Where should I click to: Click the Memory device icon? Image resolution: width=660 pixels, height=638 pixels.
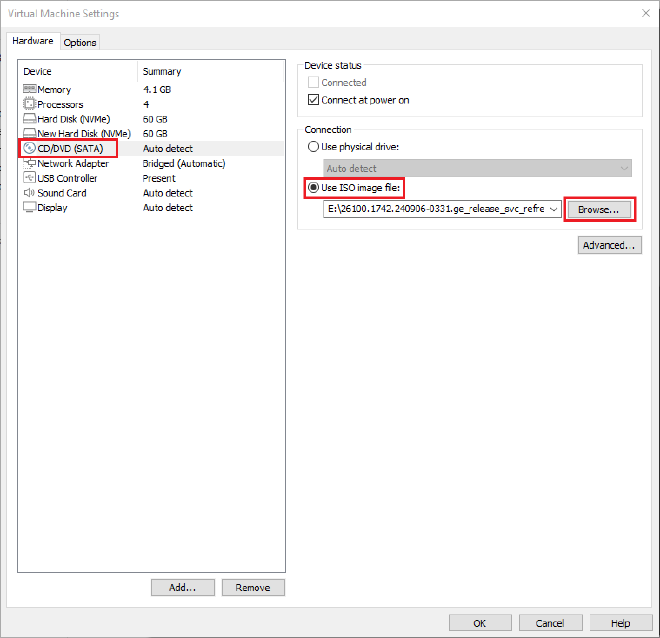[29, 90]
